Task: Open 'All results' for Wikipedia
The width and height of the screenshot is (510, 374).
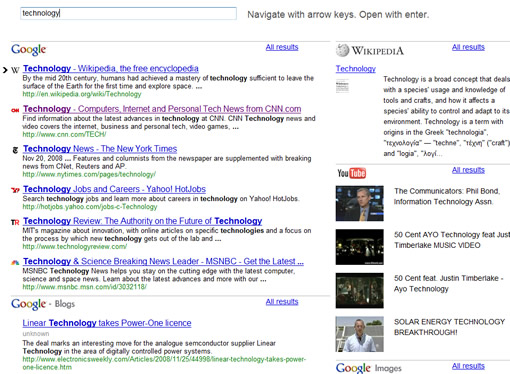Action: (x=468, y=47)
